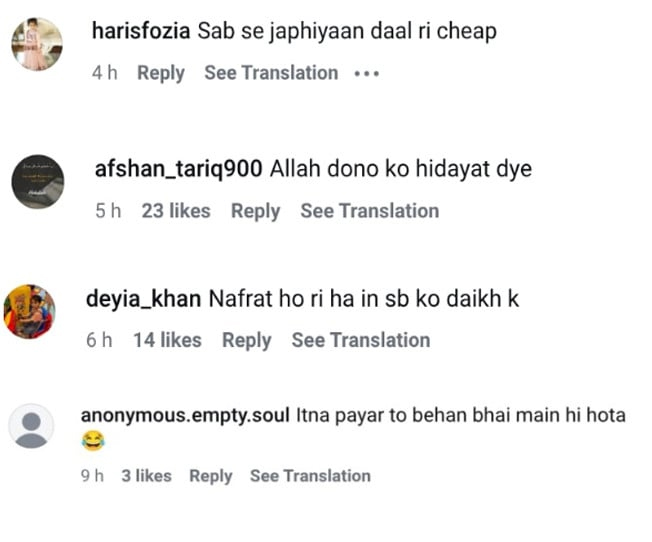Open more options dots on harisfozia's comment
This screenshot has width=652, height=542.
coord(367,74)
